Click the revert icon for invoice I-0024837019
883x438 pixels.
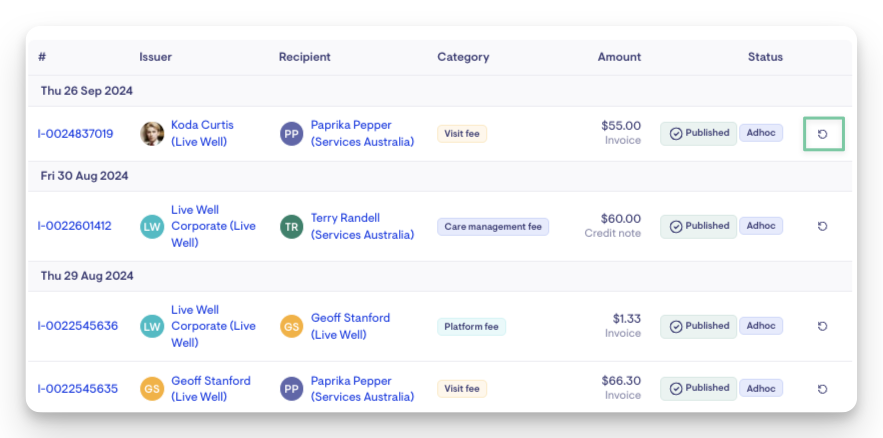(x=823, y=134)
